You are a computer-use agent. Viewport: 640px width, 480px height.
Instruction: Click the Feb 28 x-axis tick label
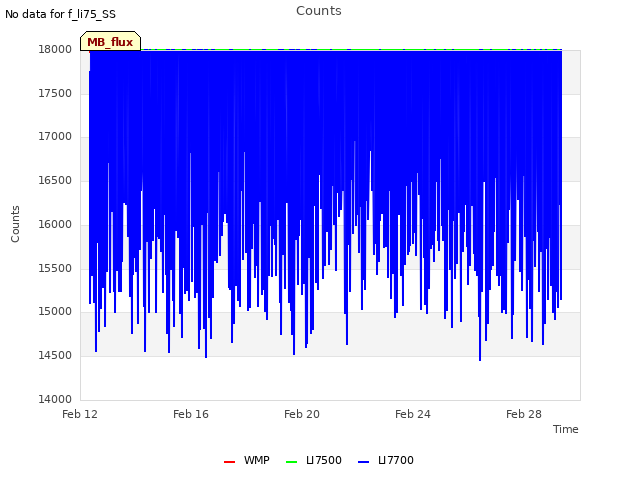point(524,414)
